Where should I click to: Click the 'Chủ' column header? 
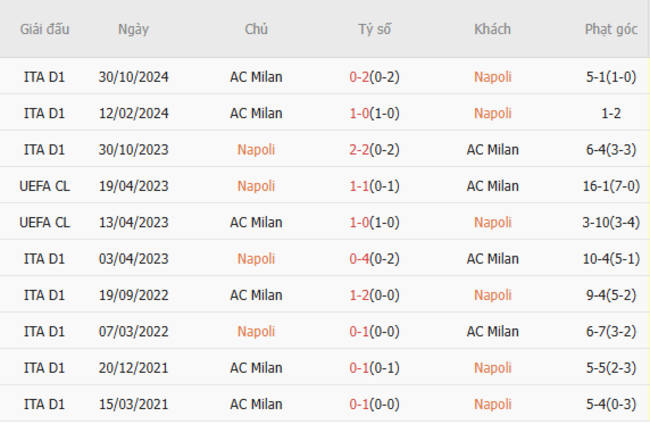pos(256,29)
